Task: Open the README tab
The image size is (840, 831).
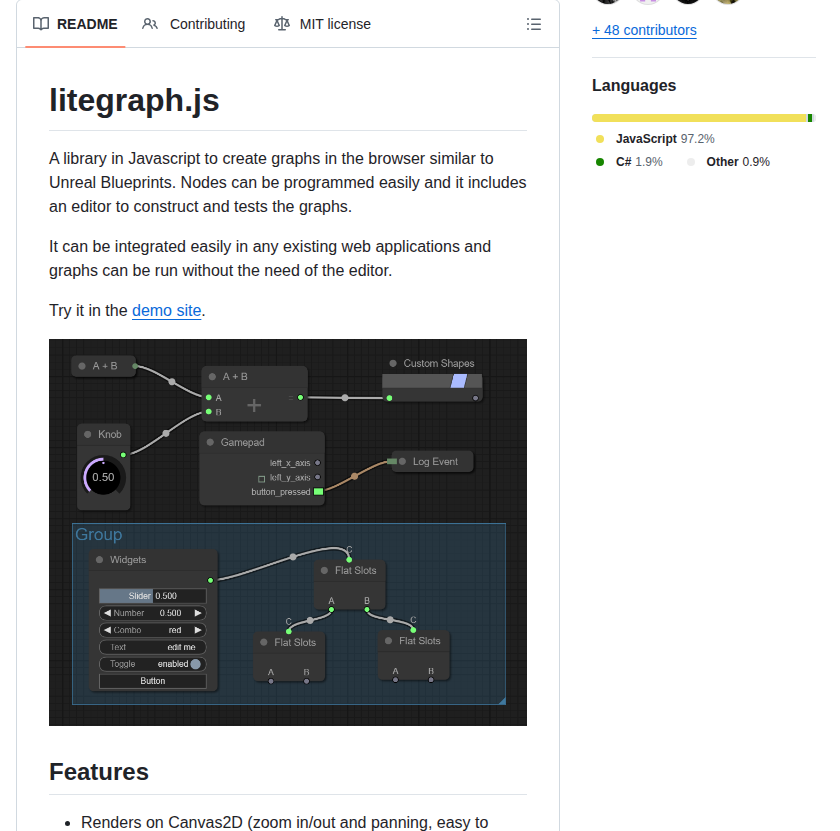Action: (75, 24)
